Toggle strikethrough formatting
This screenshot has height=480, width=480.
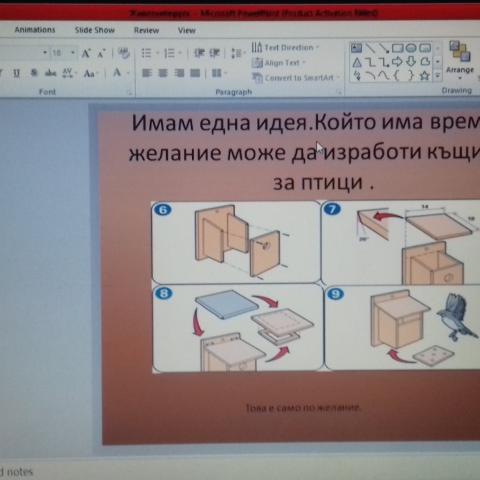(x=50, y=73)
